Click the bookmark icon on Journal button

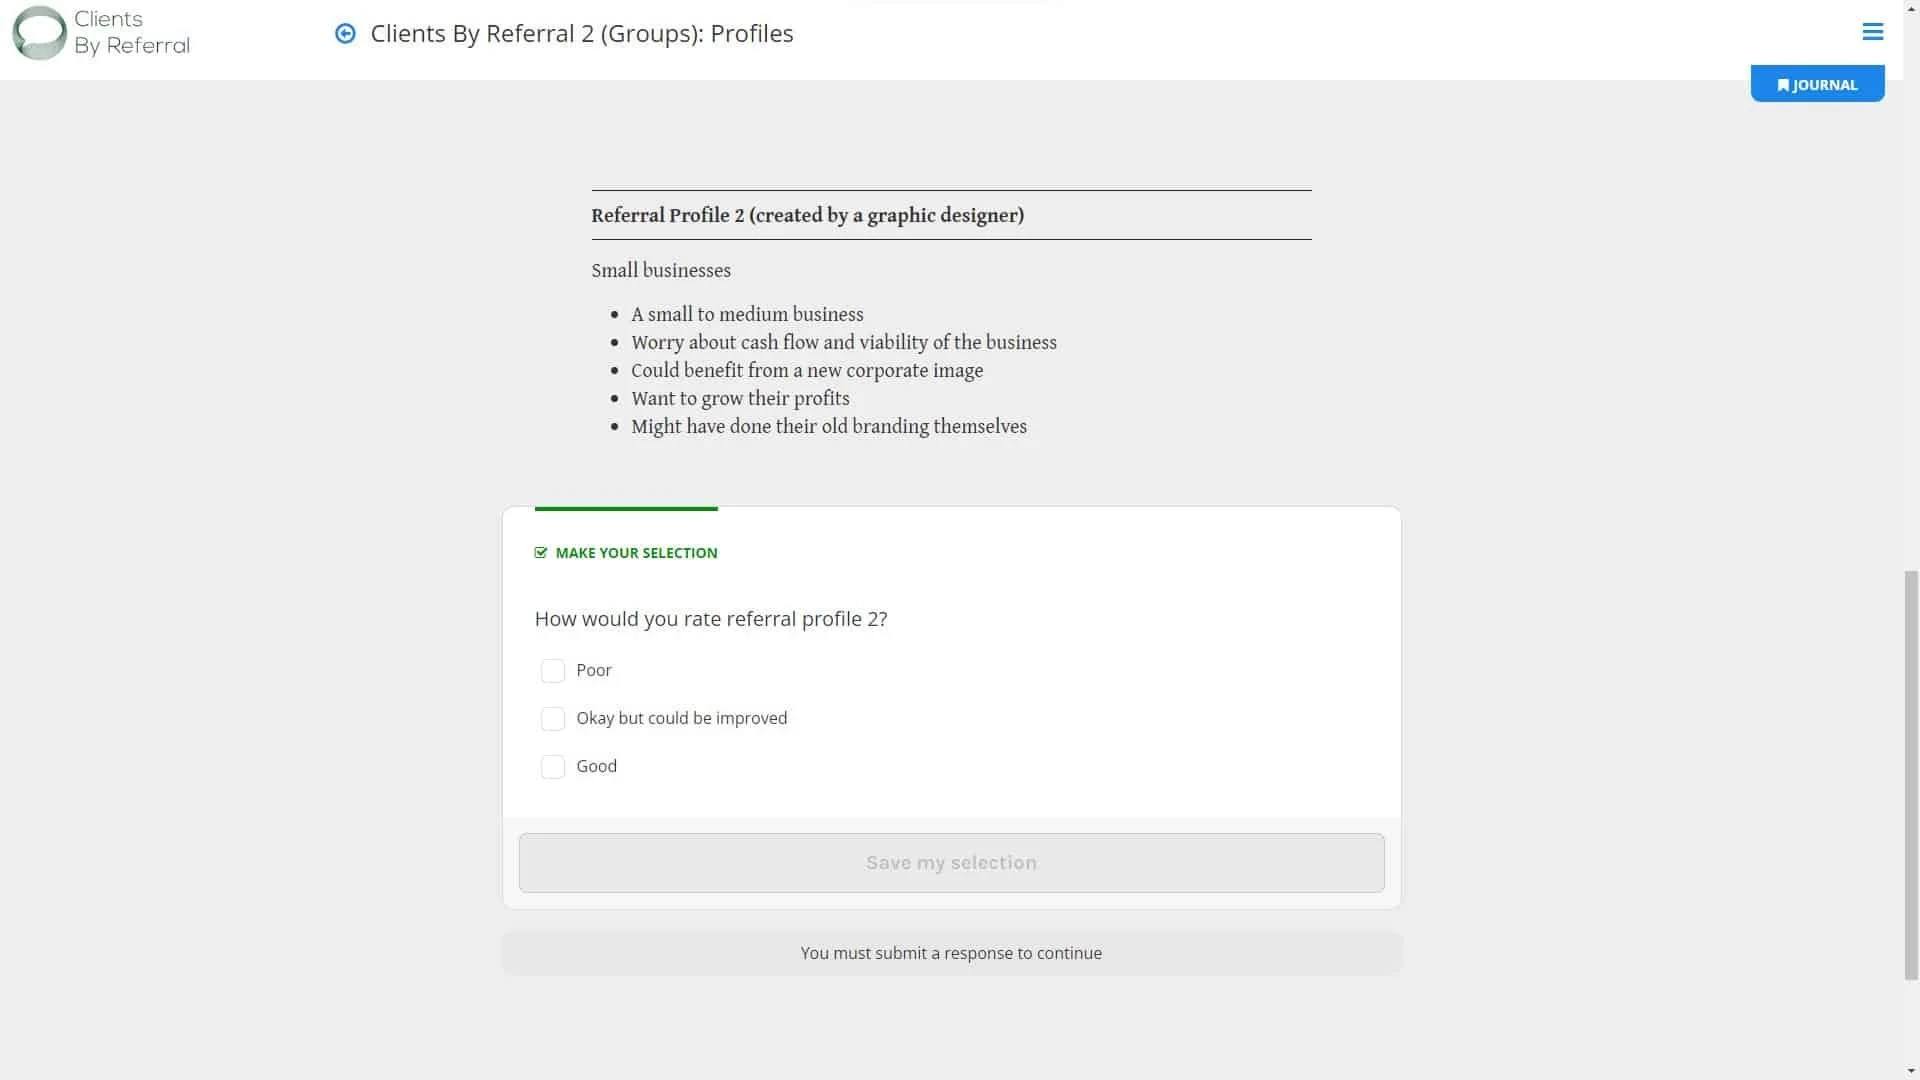coord(1782,85)
